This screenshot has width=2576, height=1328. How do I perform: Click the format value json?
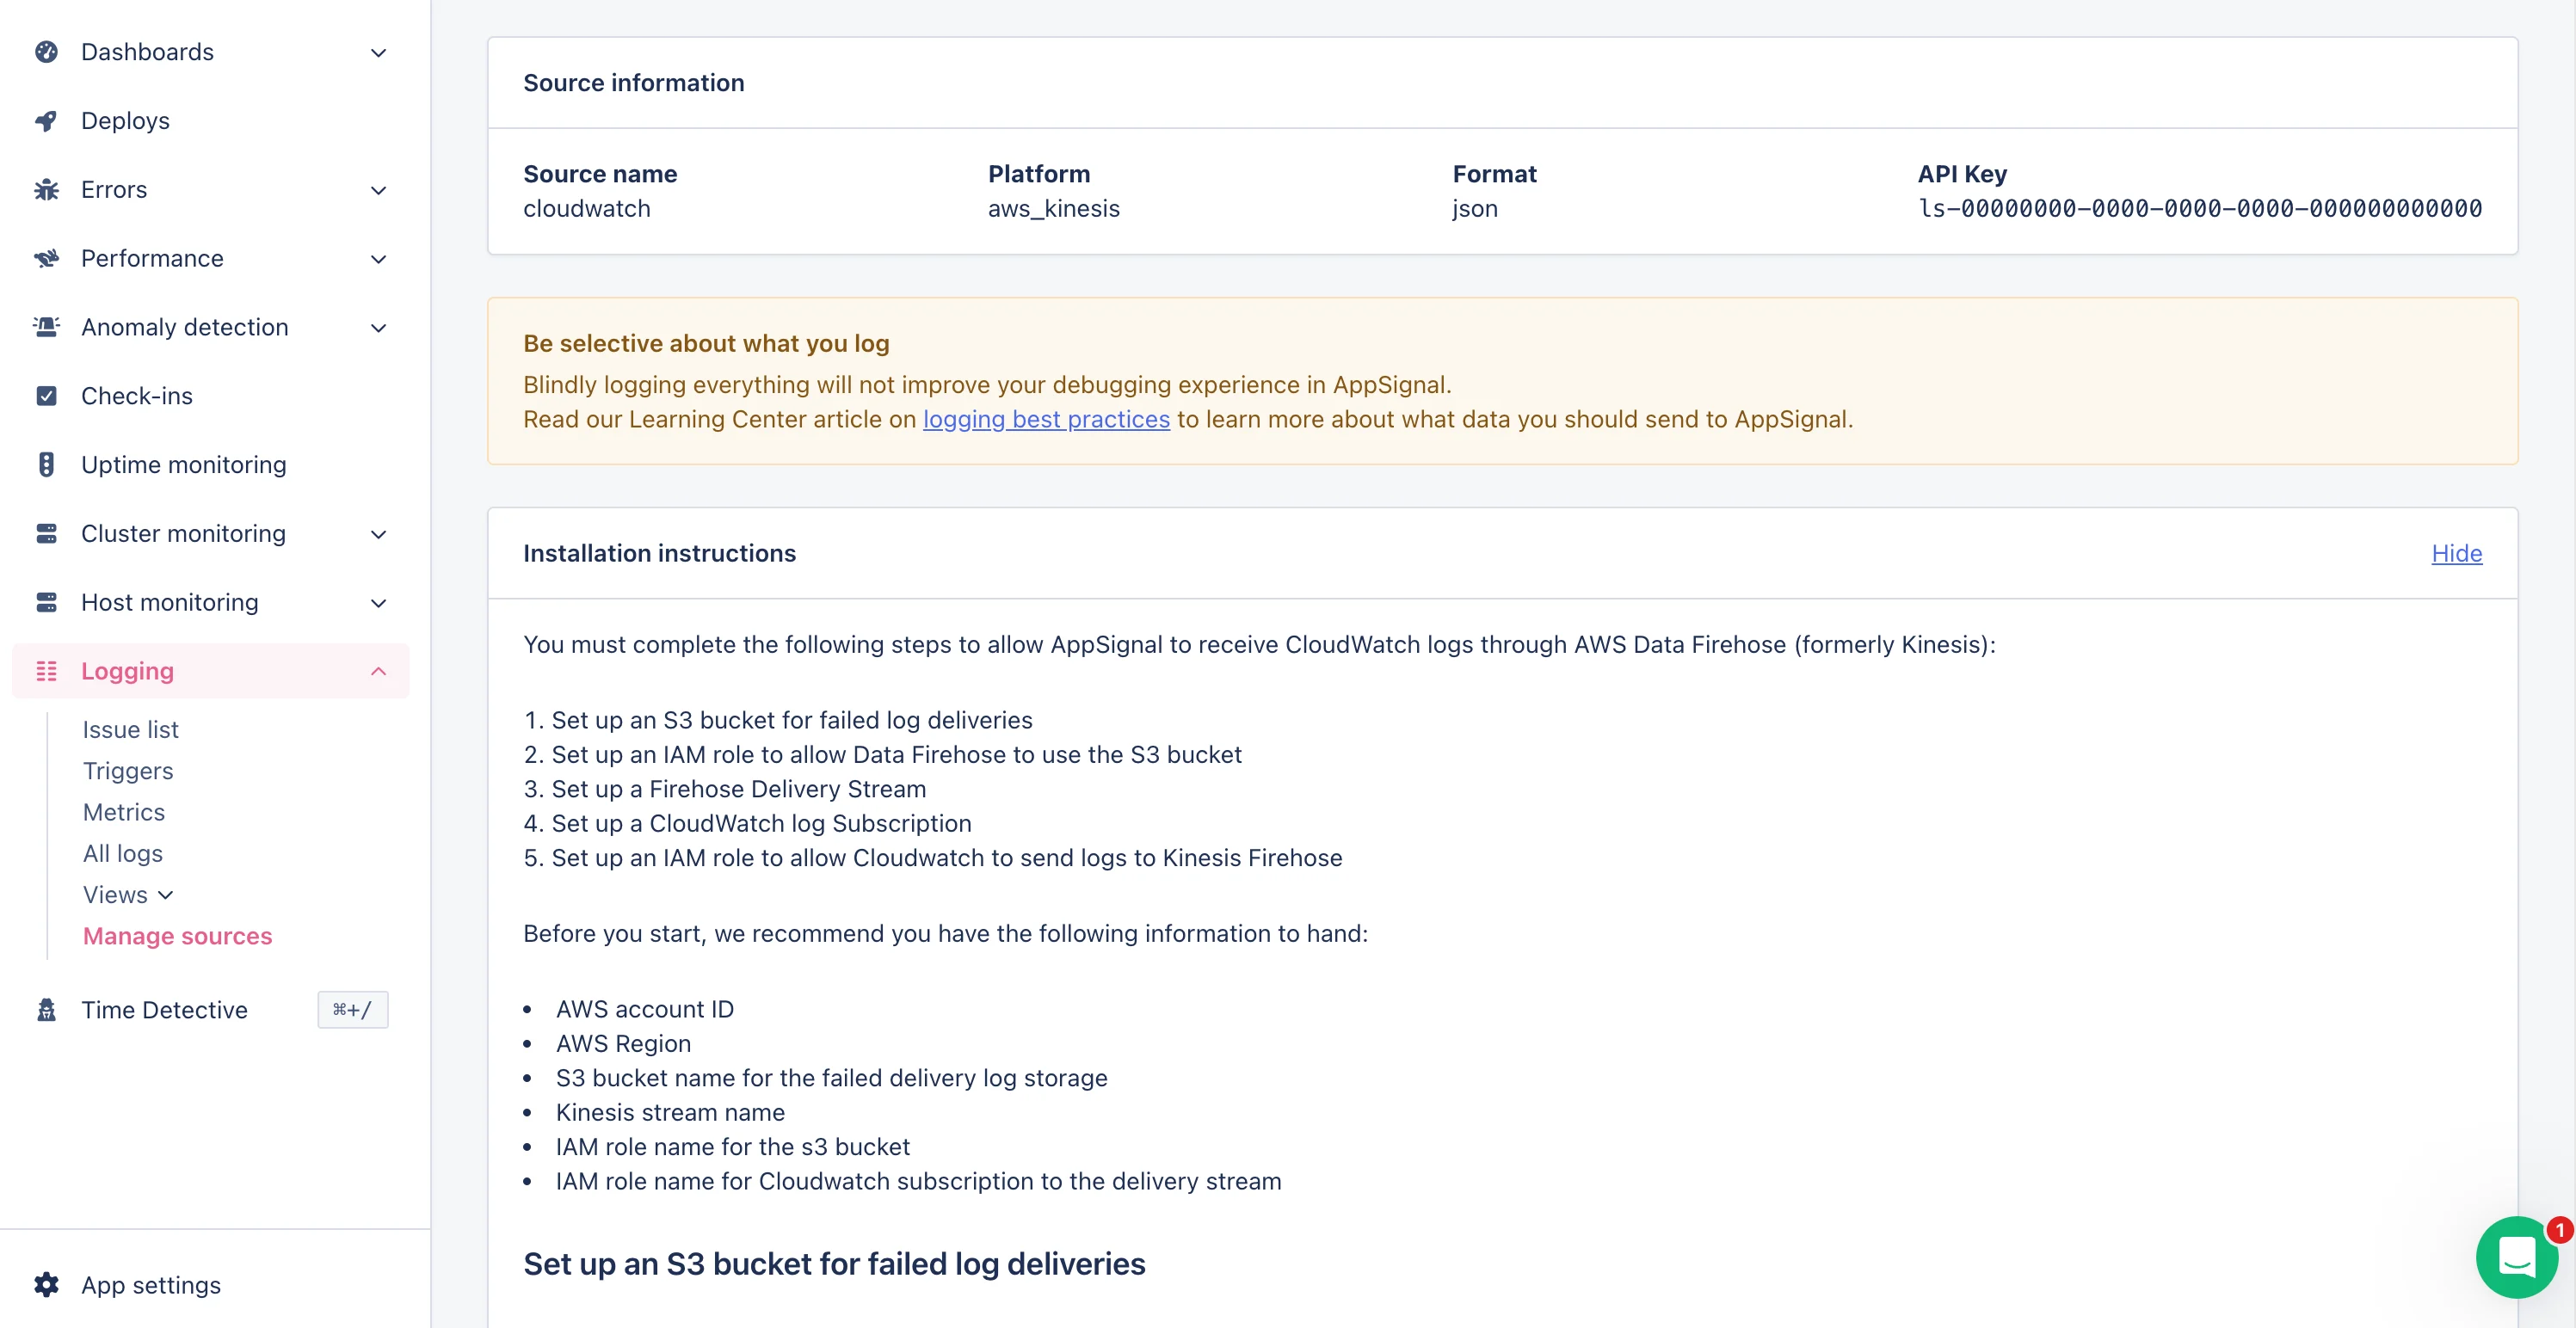1475,209
